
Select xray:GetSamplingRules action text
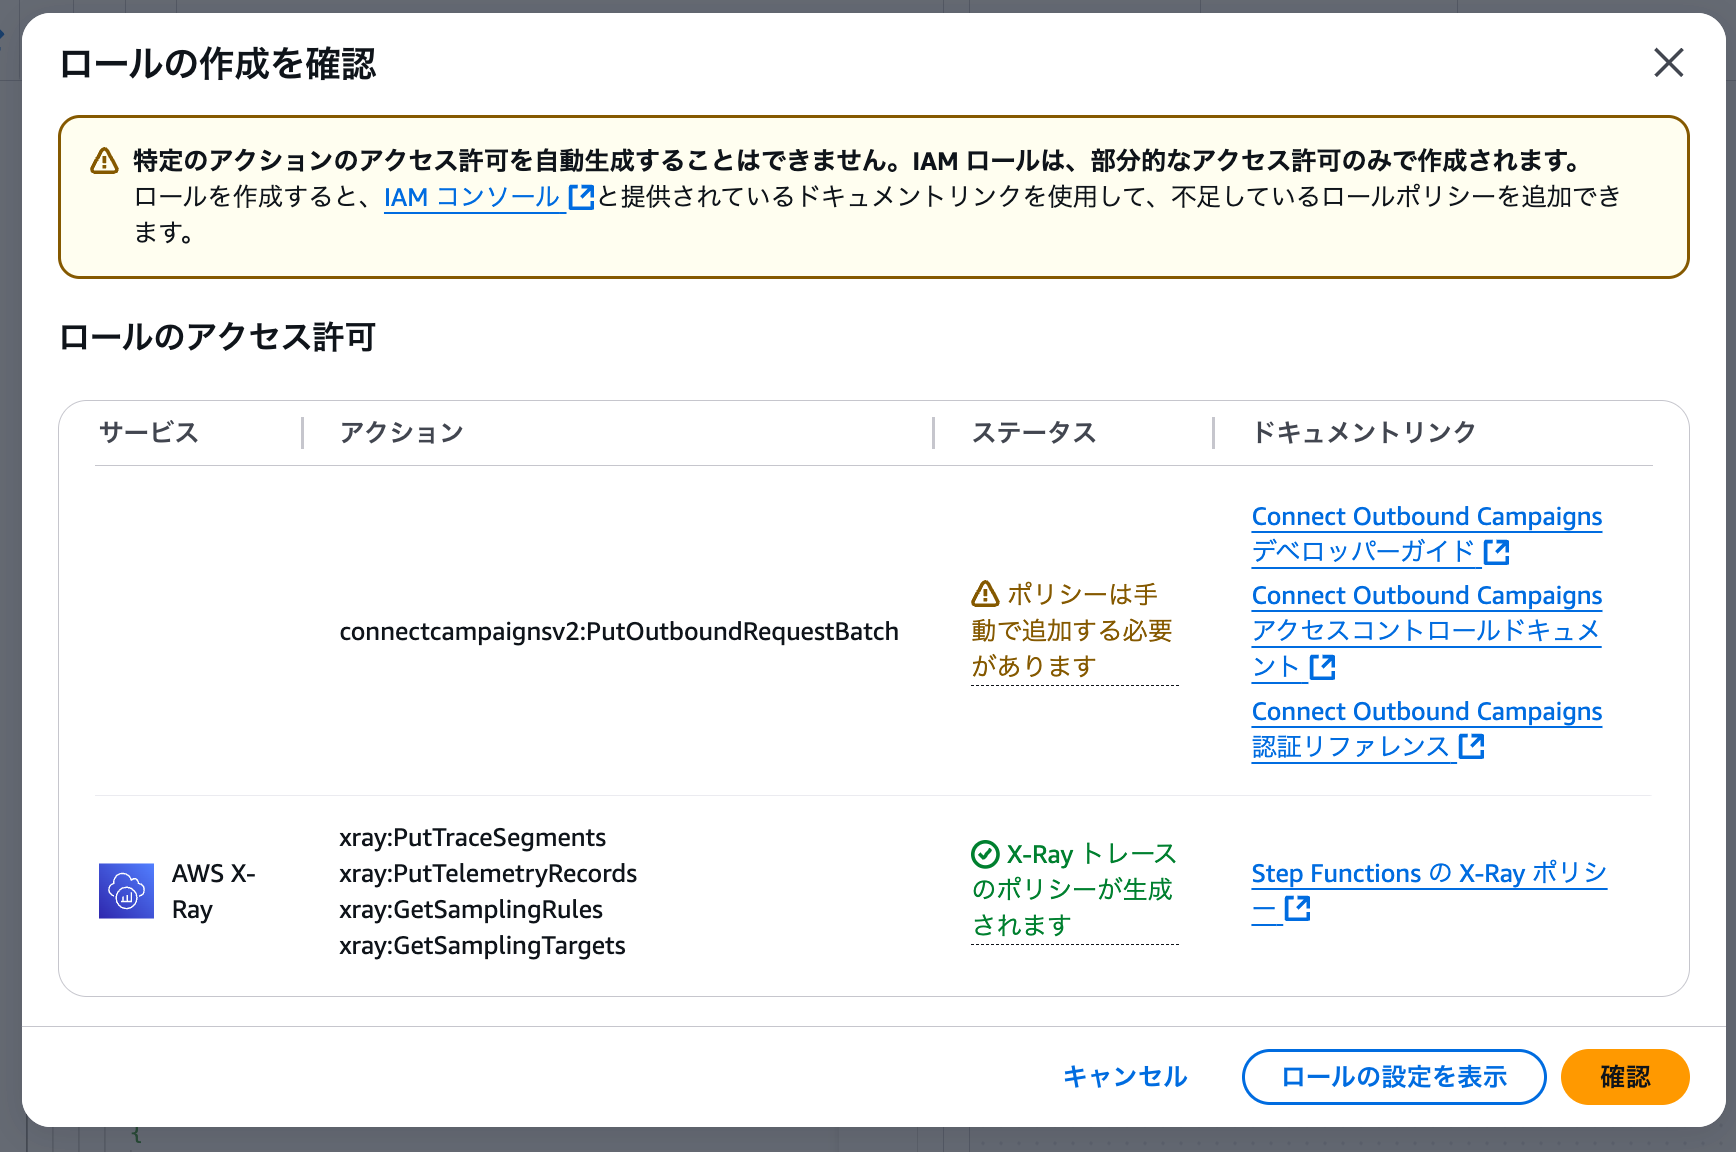(x=471, y=910)
